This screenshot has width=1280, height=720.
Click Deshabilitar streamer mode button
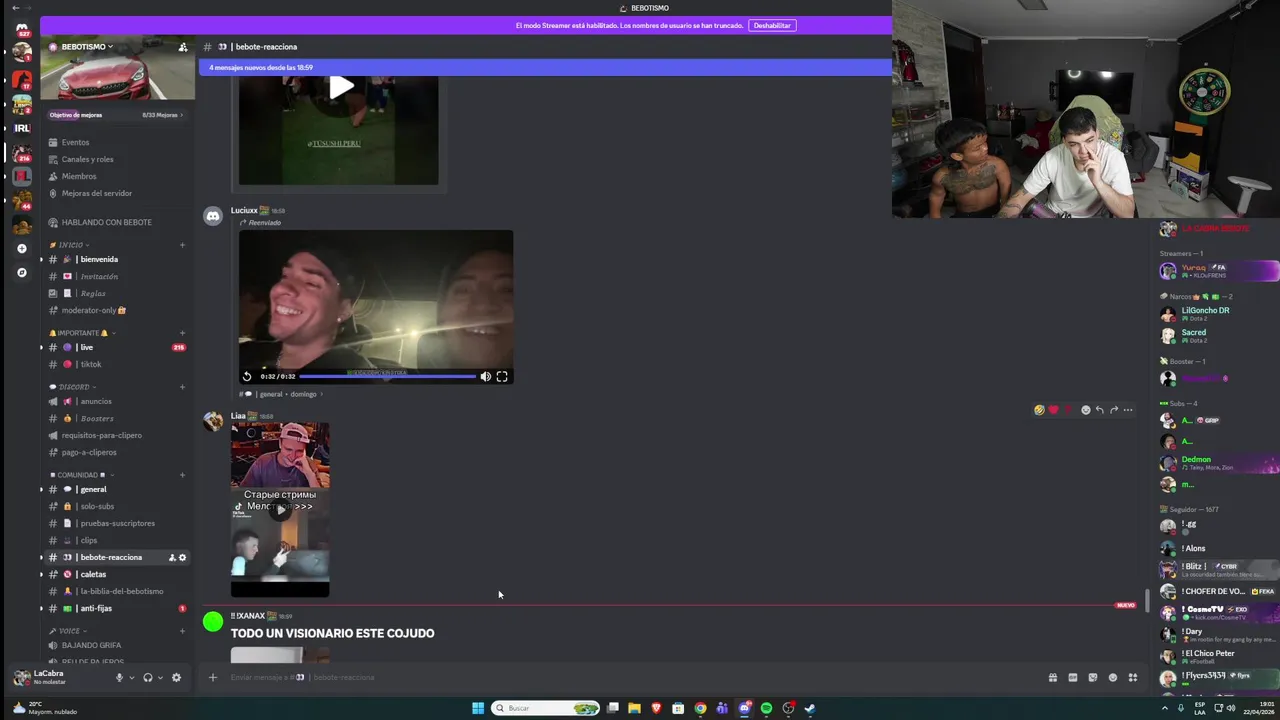pos(772,25)
